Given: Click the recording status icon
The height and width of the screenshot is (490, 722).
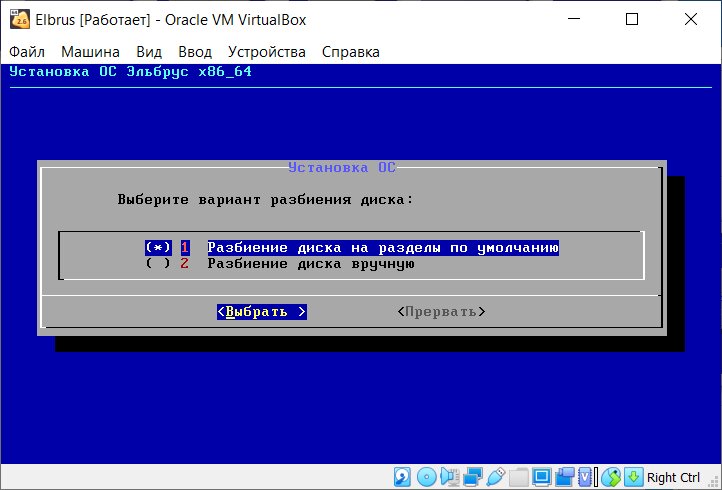Looking at the screenshot, I should 565,477.
